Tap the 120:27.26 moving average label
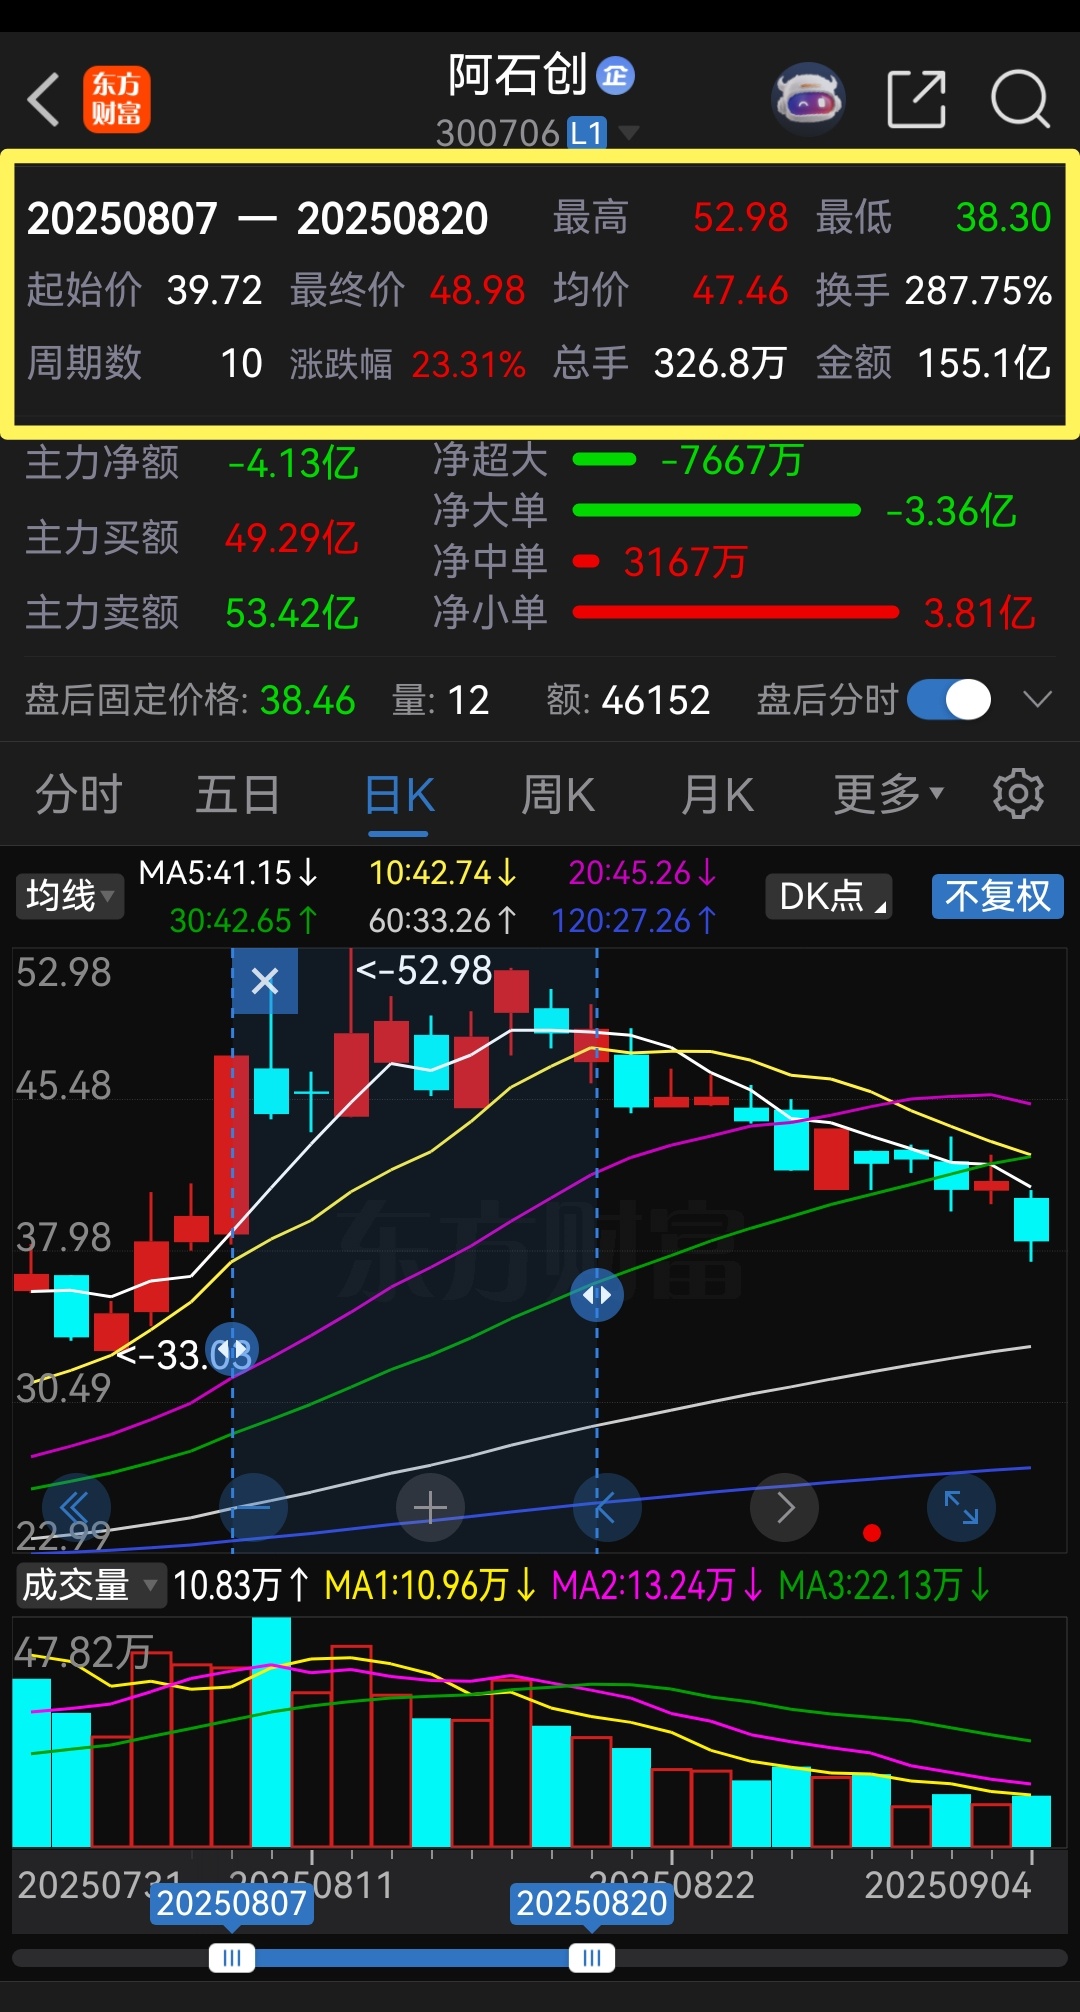Viewport: 1080px width, 2012px height. point(635,920)
